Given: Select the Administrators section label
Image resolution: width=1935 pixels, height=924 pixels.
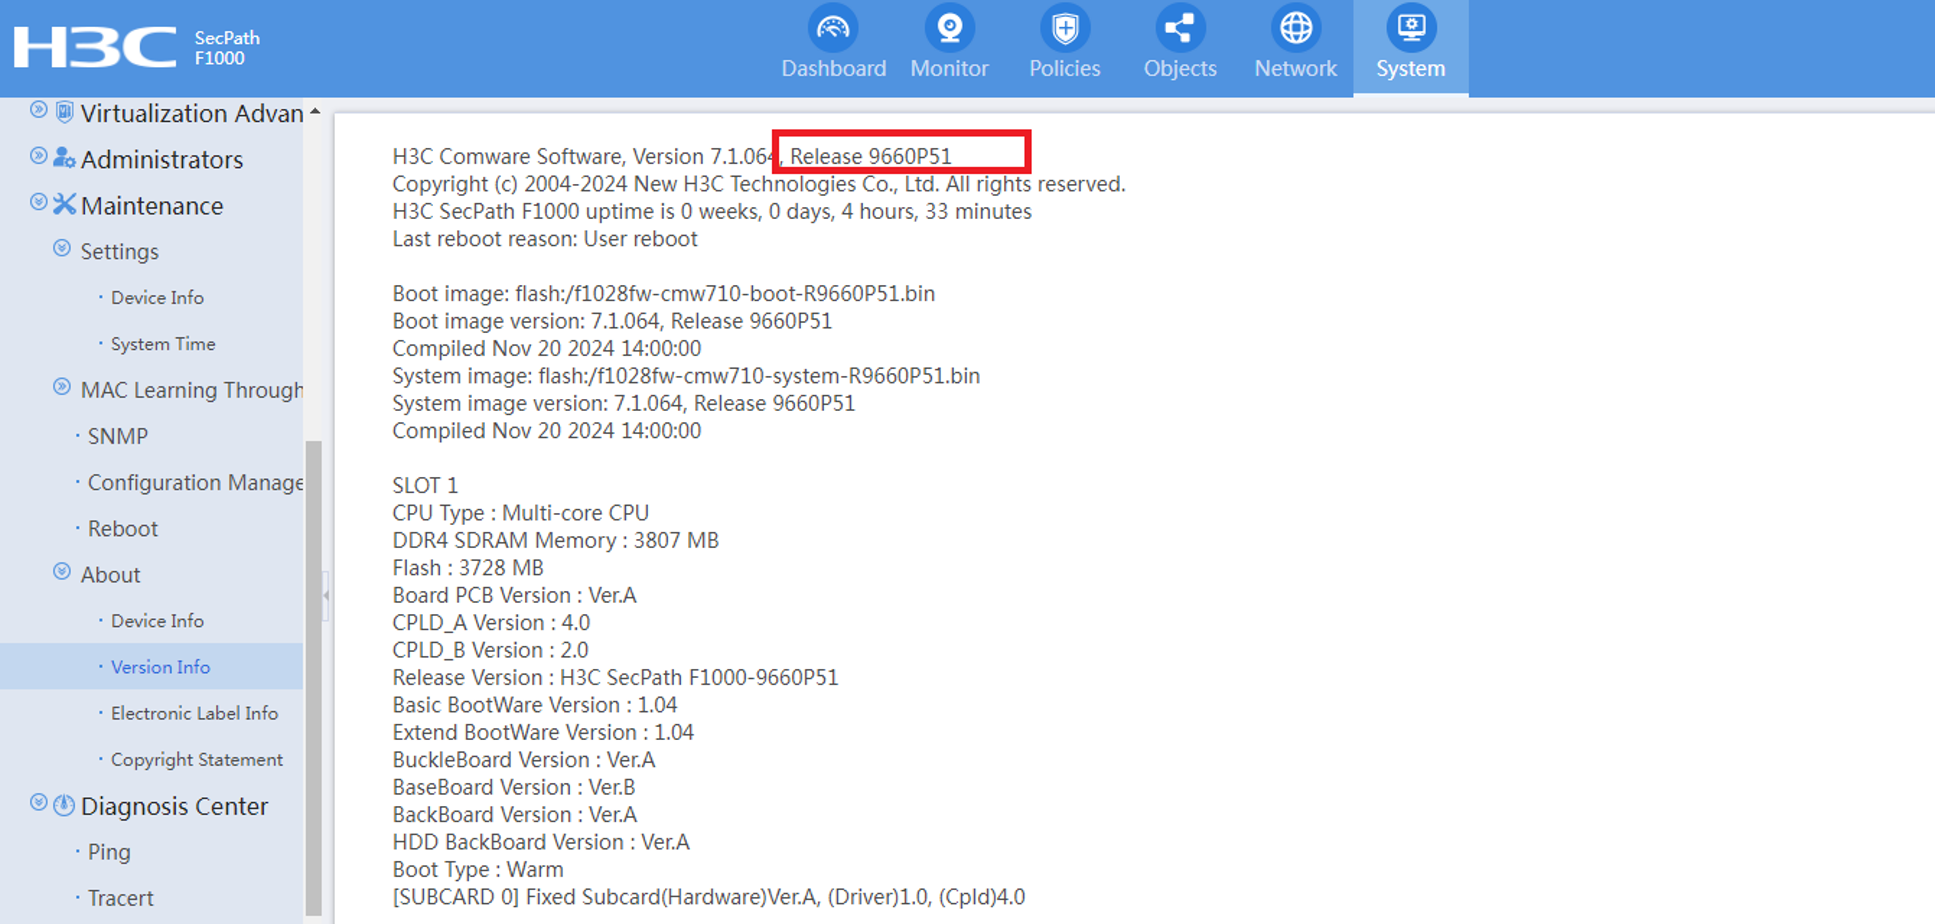Looking at the screenshot, I should pos(162,160).
